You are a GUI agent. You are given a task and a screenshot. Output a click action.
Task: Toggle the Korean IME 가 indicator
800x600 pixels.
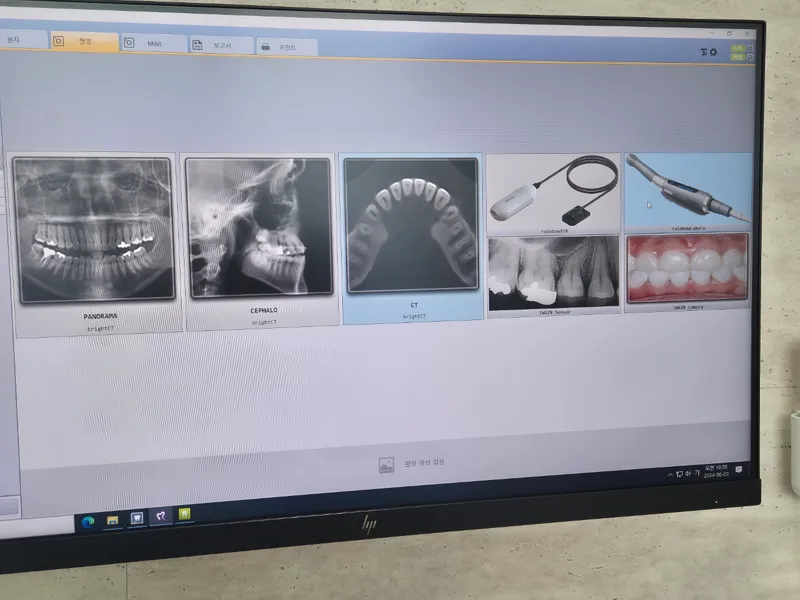click(696, 473)
